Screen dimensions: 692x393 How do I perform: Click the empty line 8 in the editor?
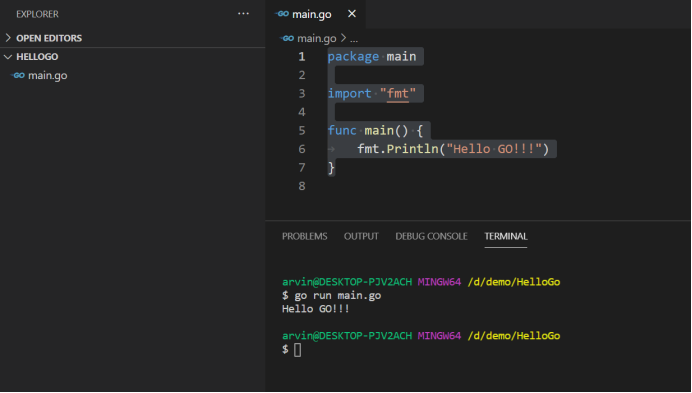(x=441, y=186)
